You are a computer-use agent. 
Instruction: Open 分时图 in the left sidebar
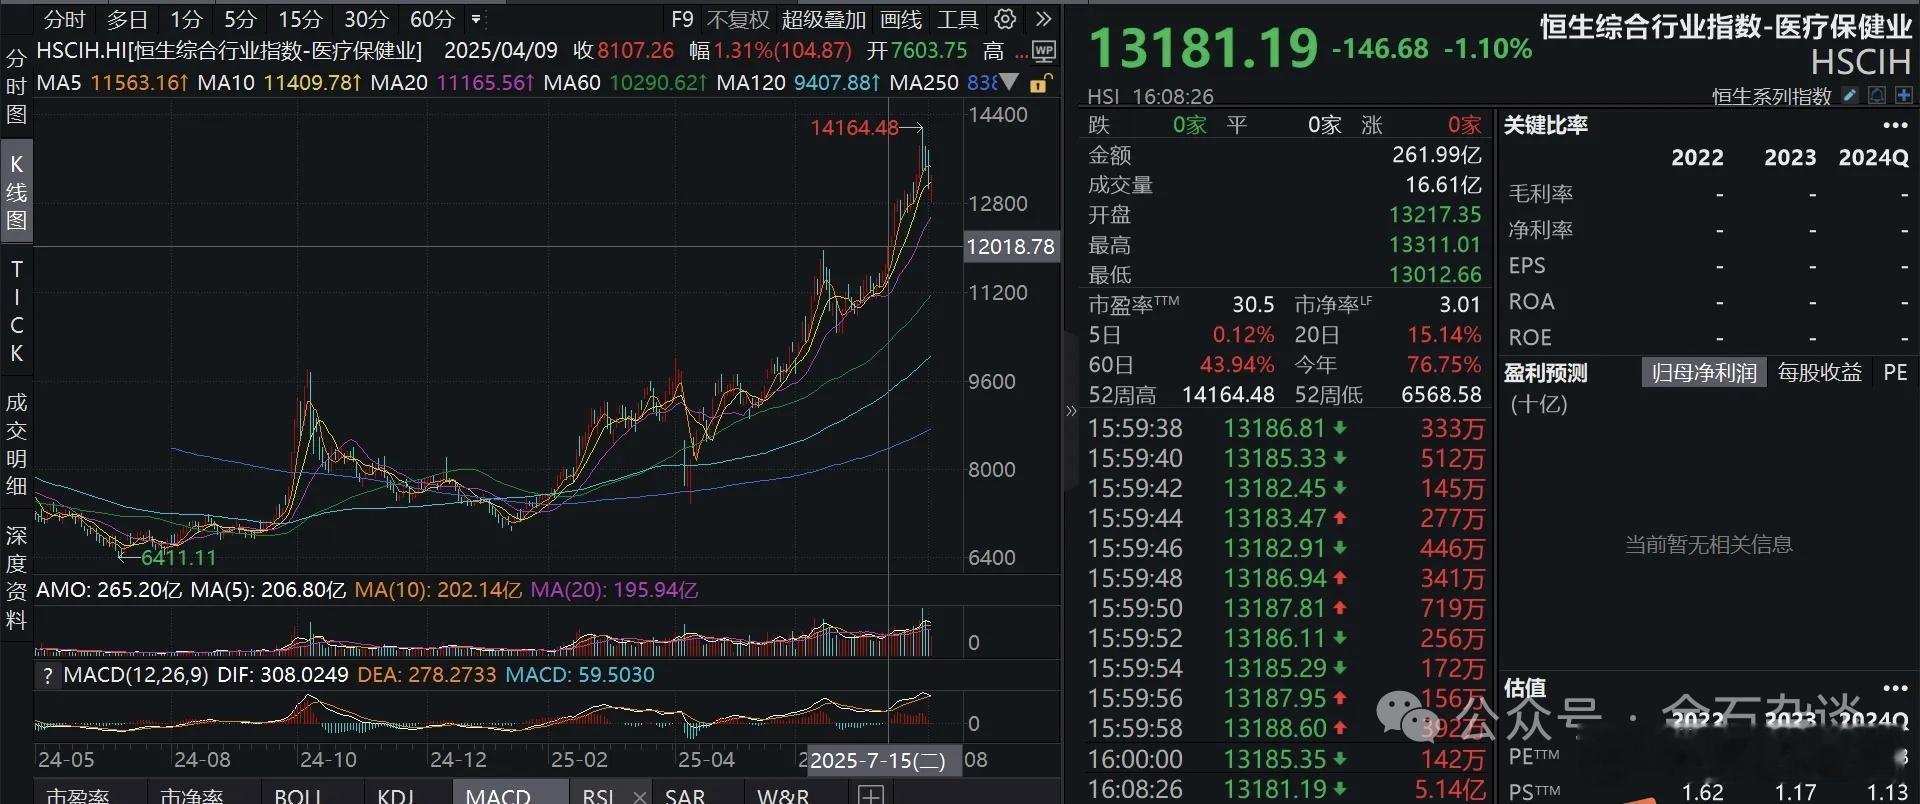(16, 86)
